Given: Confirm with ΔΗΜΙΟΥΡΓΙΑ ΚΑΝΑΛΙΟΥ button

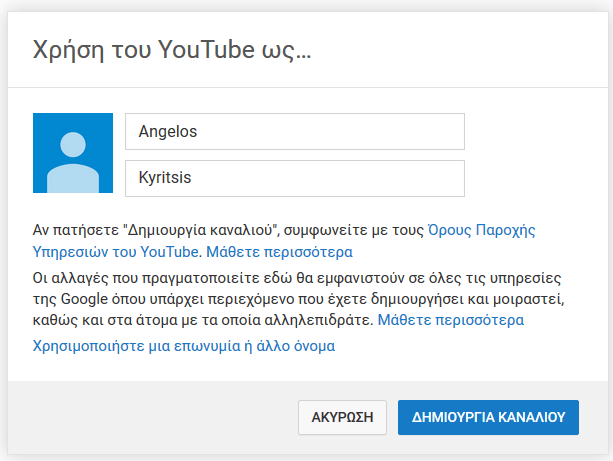Looking at the screenshot, I should pos(488,417).
